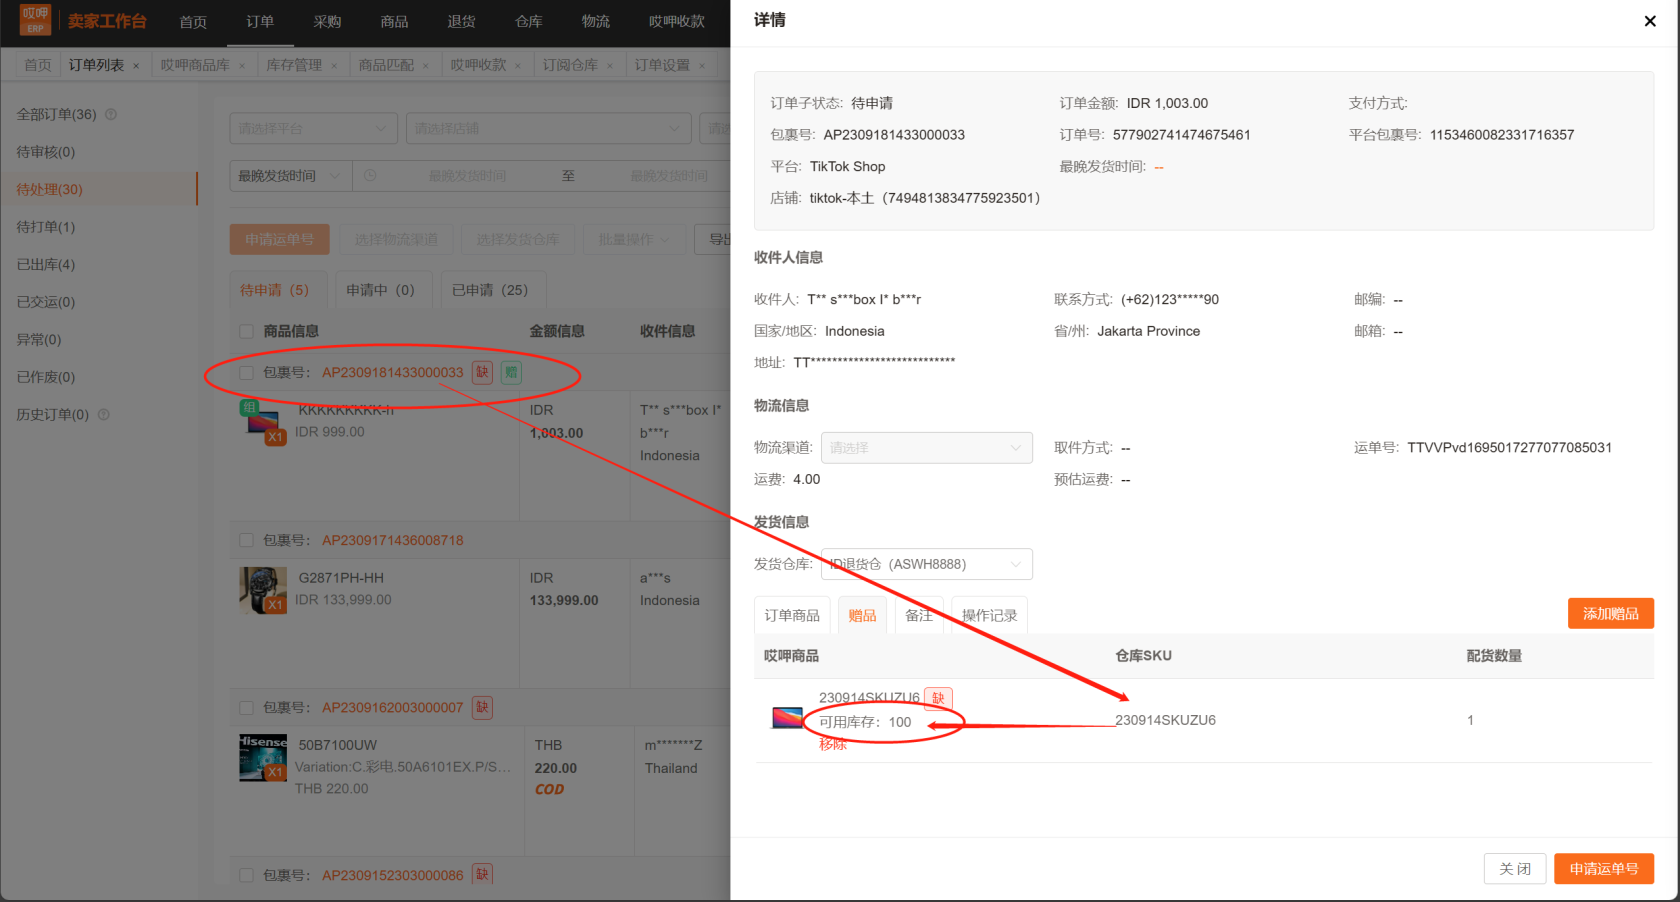Check the box for package AP2309171436008718
This screenshot has height=902, width=1680.
(x=246, y=540)
